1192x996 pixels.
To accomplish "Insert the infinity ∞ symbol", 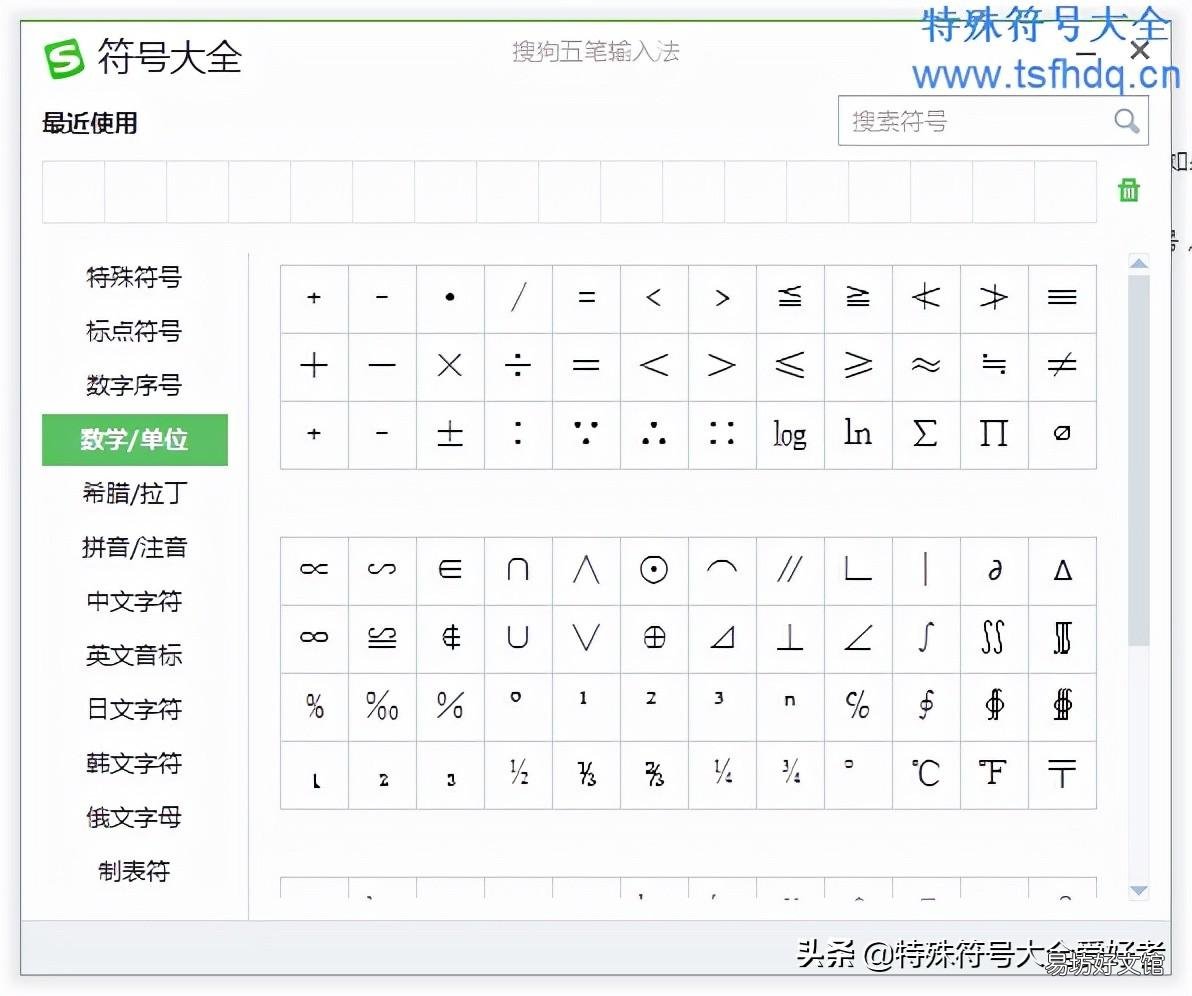I will coord(314,638).
